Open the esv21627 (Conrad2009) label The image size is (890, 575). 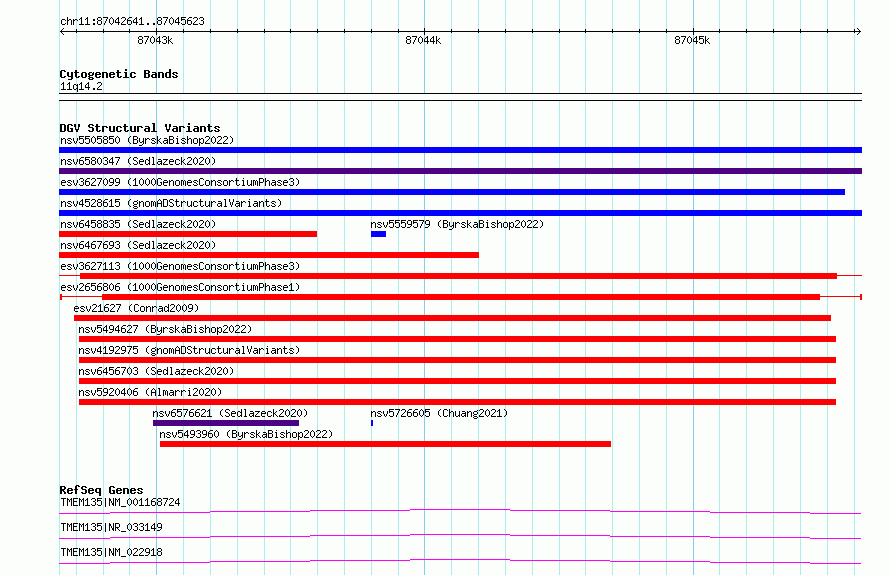(x=136, y=308)
